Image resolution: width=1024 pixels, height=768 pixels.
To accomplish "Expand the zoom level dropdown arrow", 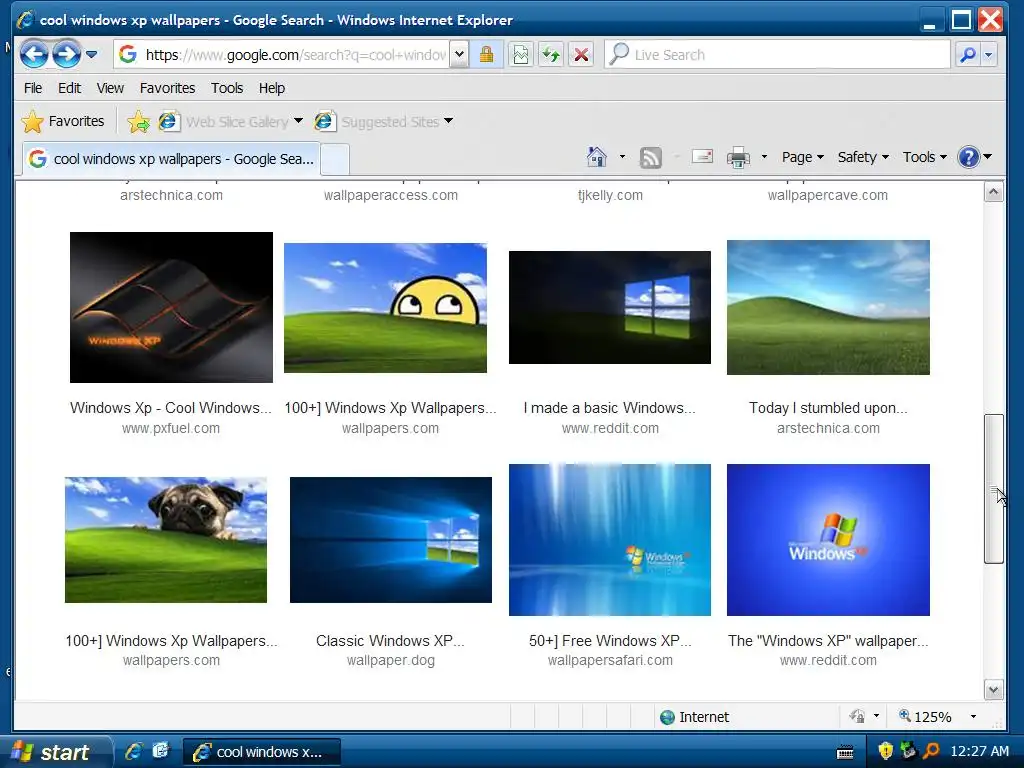I will (x=973, y=716).
